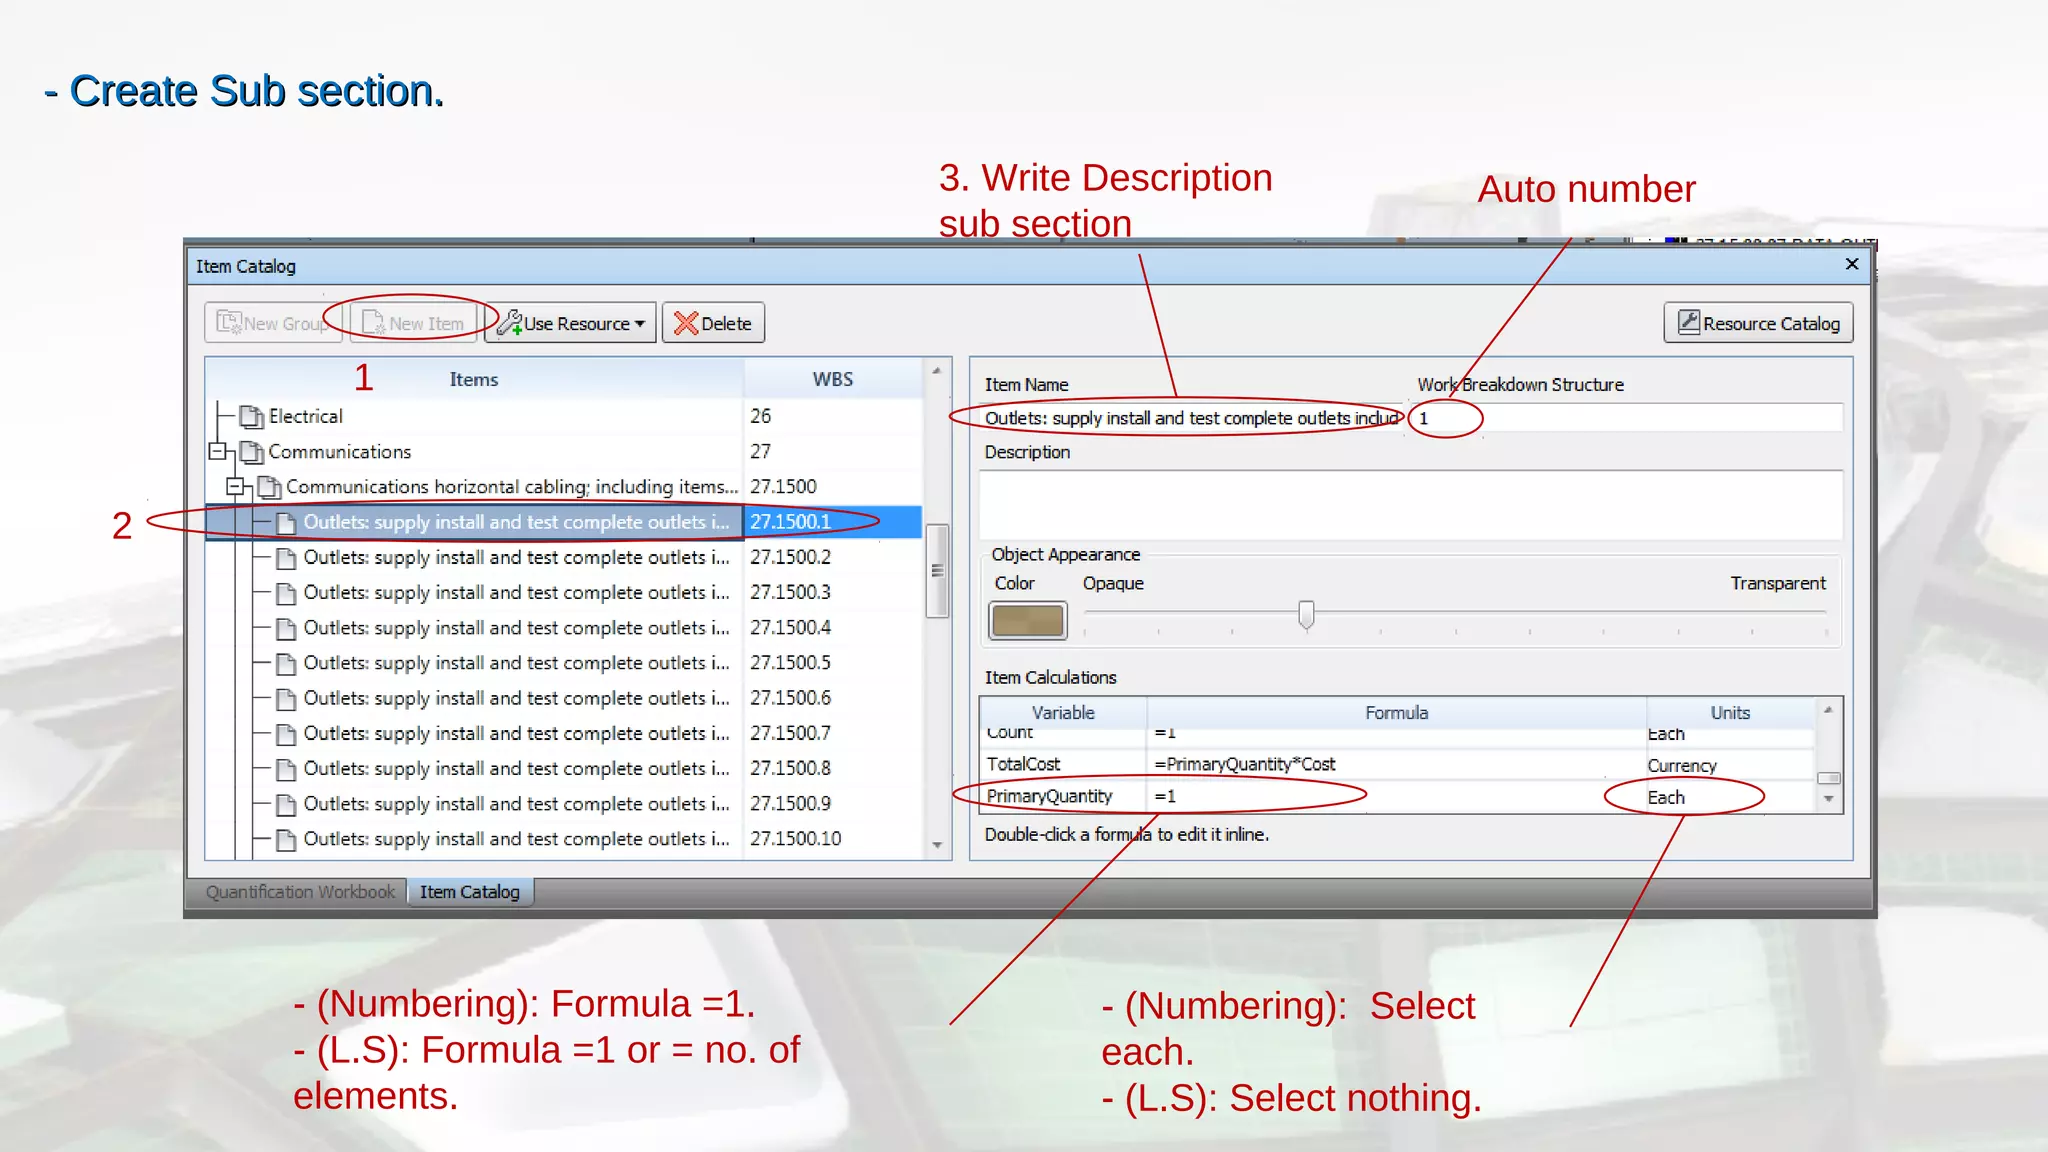Click document icon of item 27.1500.5
This screenshot has width=2048, height=1152.
[x=286, y=663]
